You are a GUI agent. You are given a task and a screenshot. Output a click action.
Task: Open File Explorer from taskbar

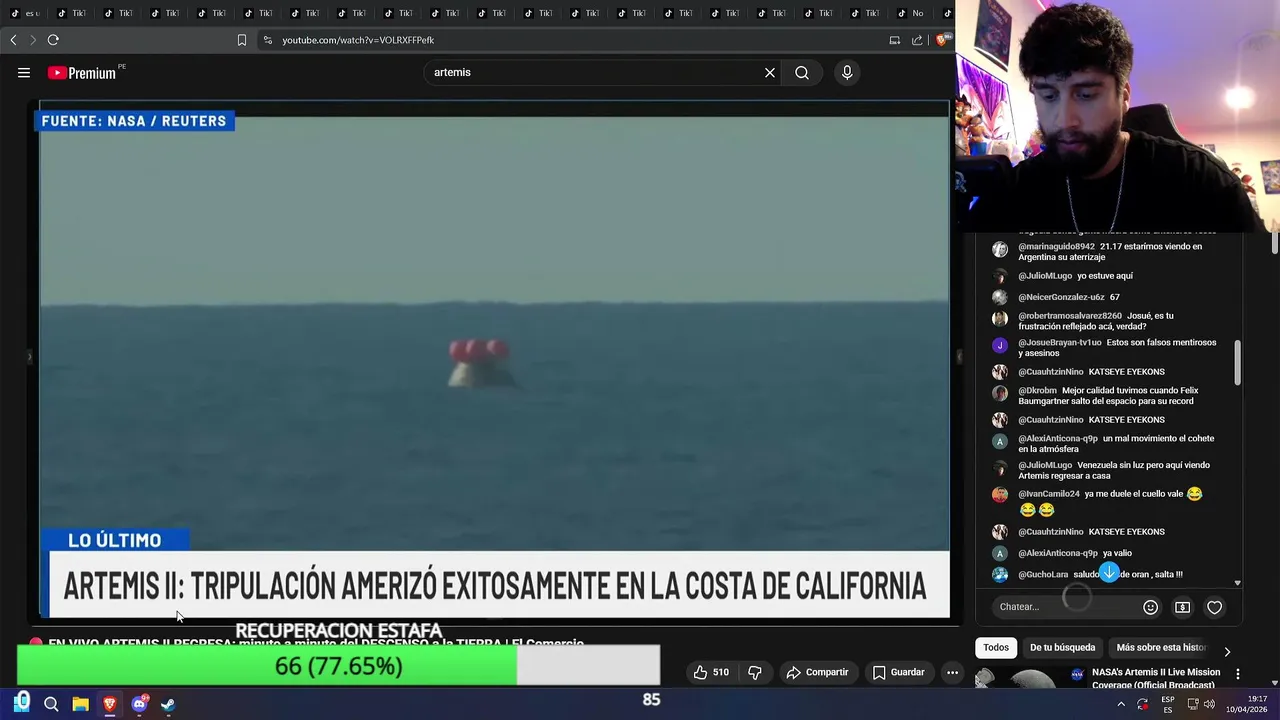coord(80,704)
